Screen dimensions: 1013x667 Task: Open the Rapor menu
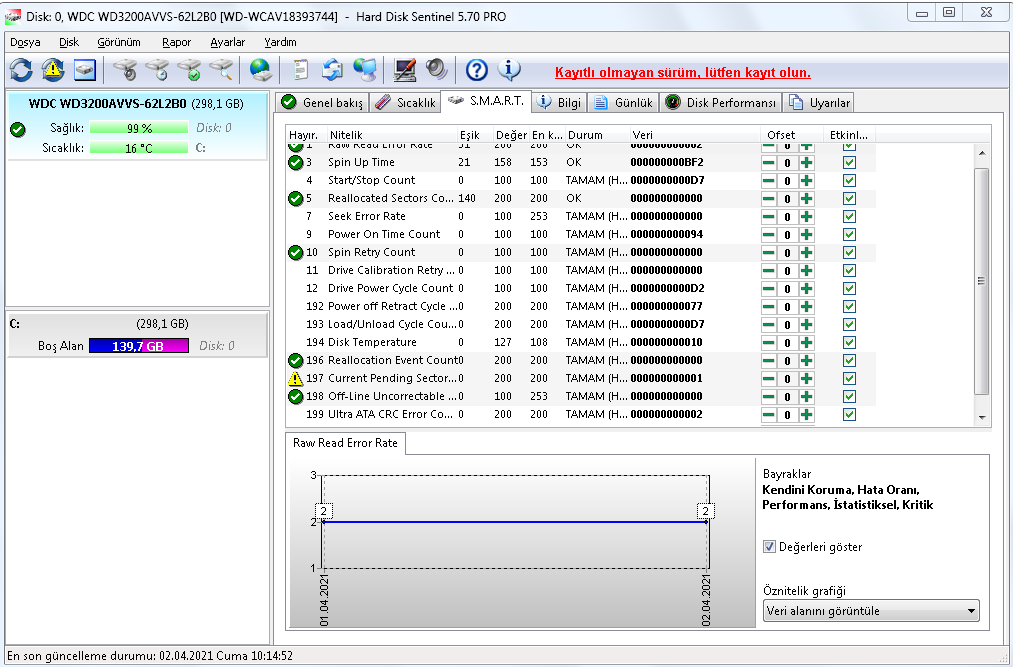click(x=176, y=42)
